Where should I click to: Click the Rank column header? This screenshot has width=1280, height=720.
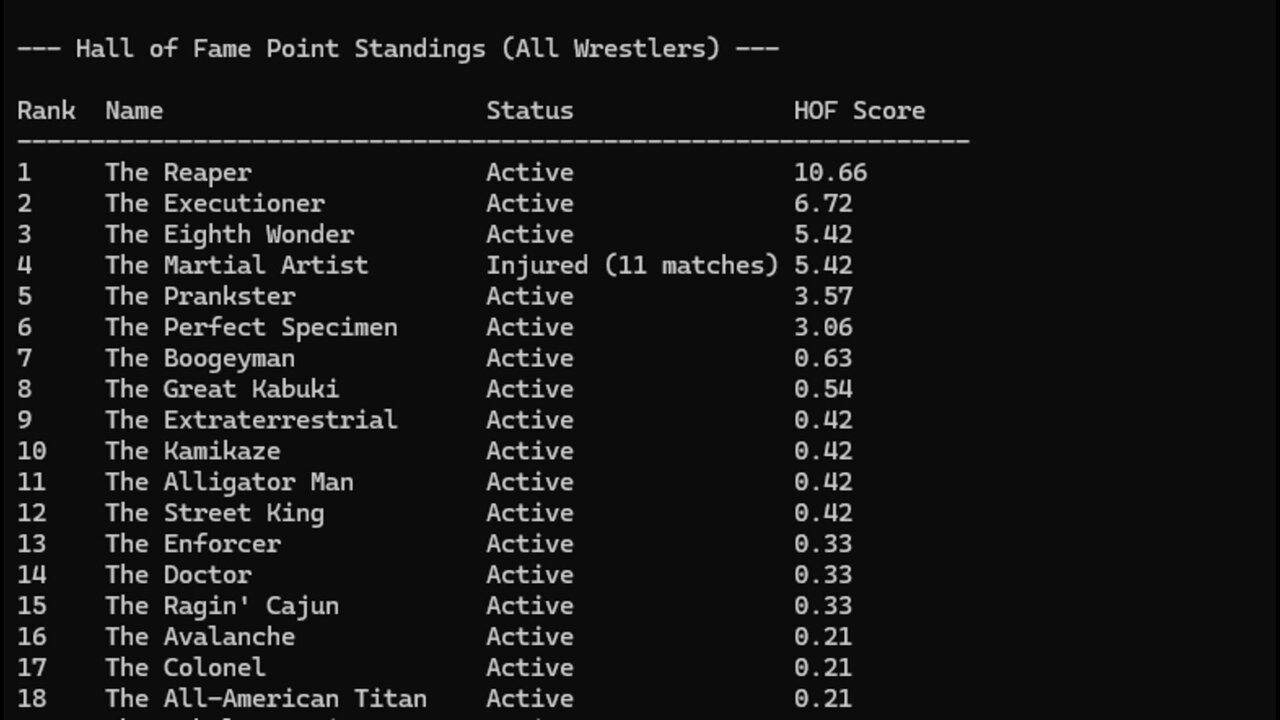[46, 110]
